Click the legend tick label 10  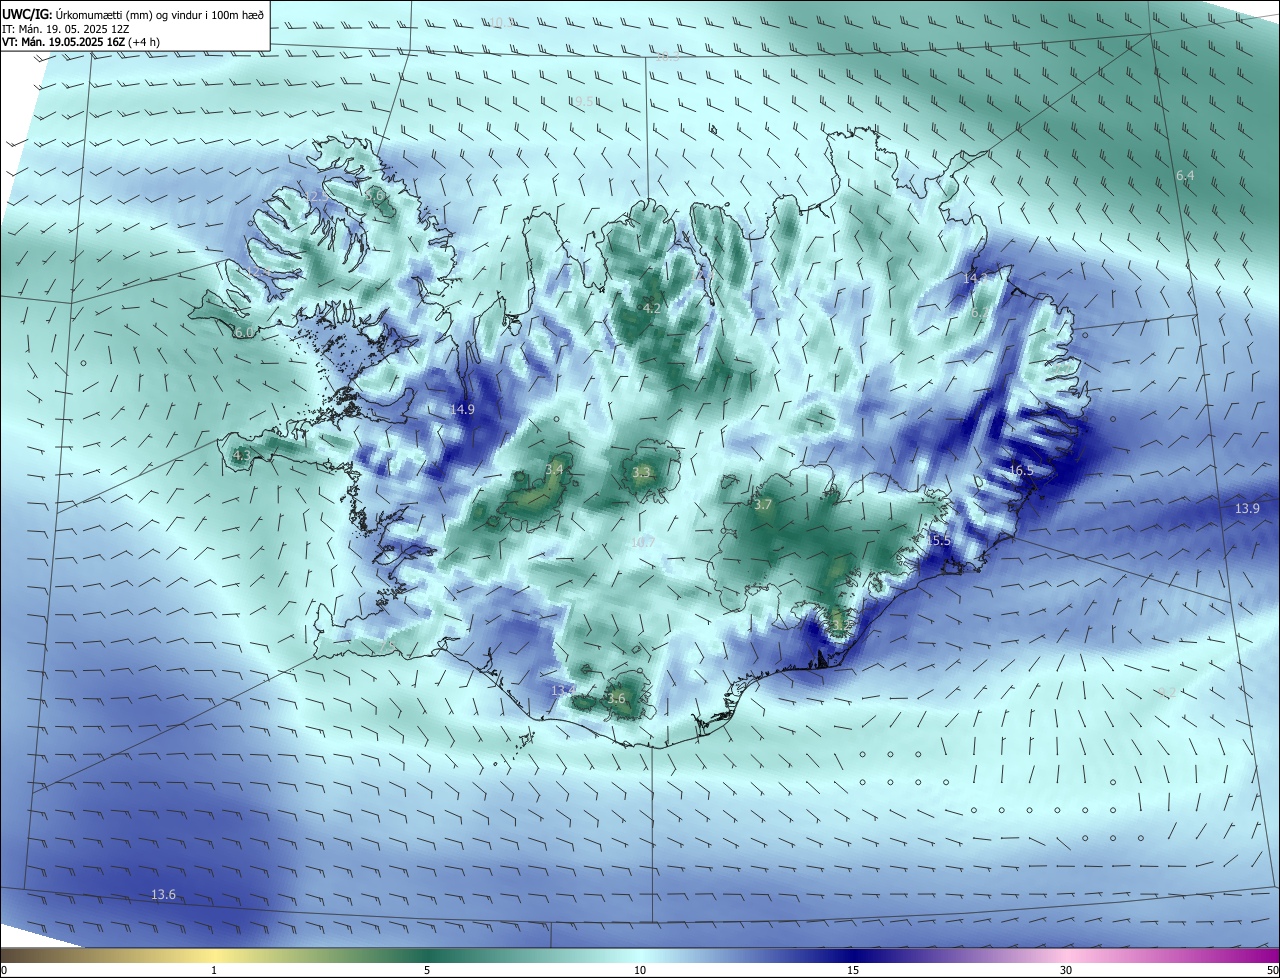[640, 970]
